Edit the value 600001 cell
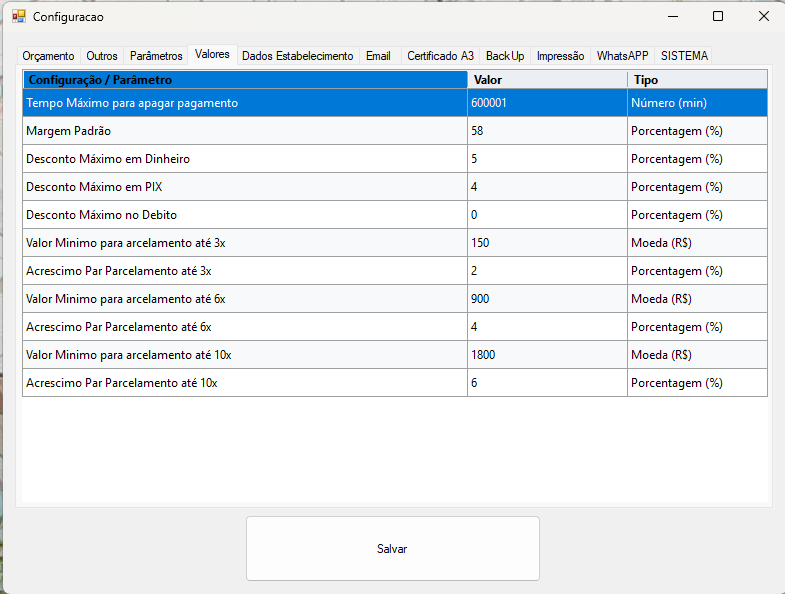The width and height of the screenshot is (785, 594). (547, 103)
